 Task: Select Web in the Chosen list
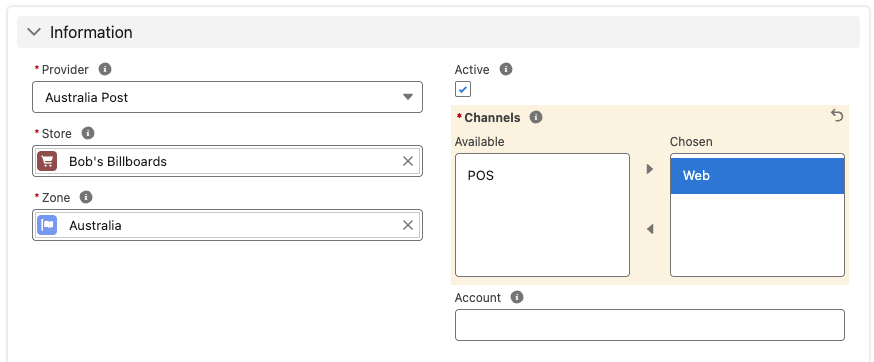(757, 176)
